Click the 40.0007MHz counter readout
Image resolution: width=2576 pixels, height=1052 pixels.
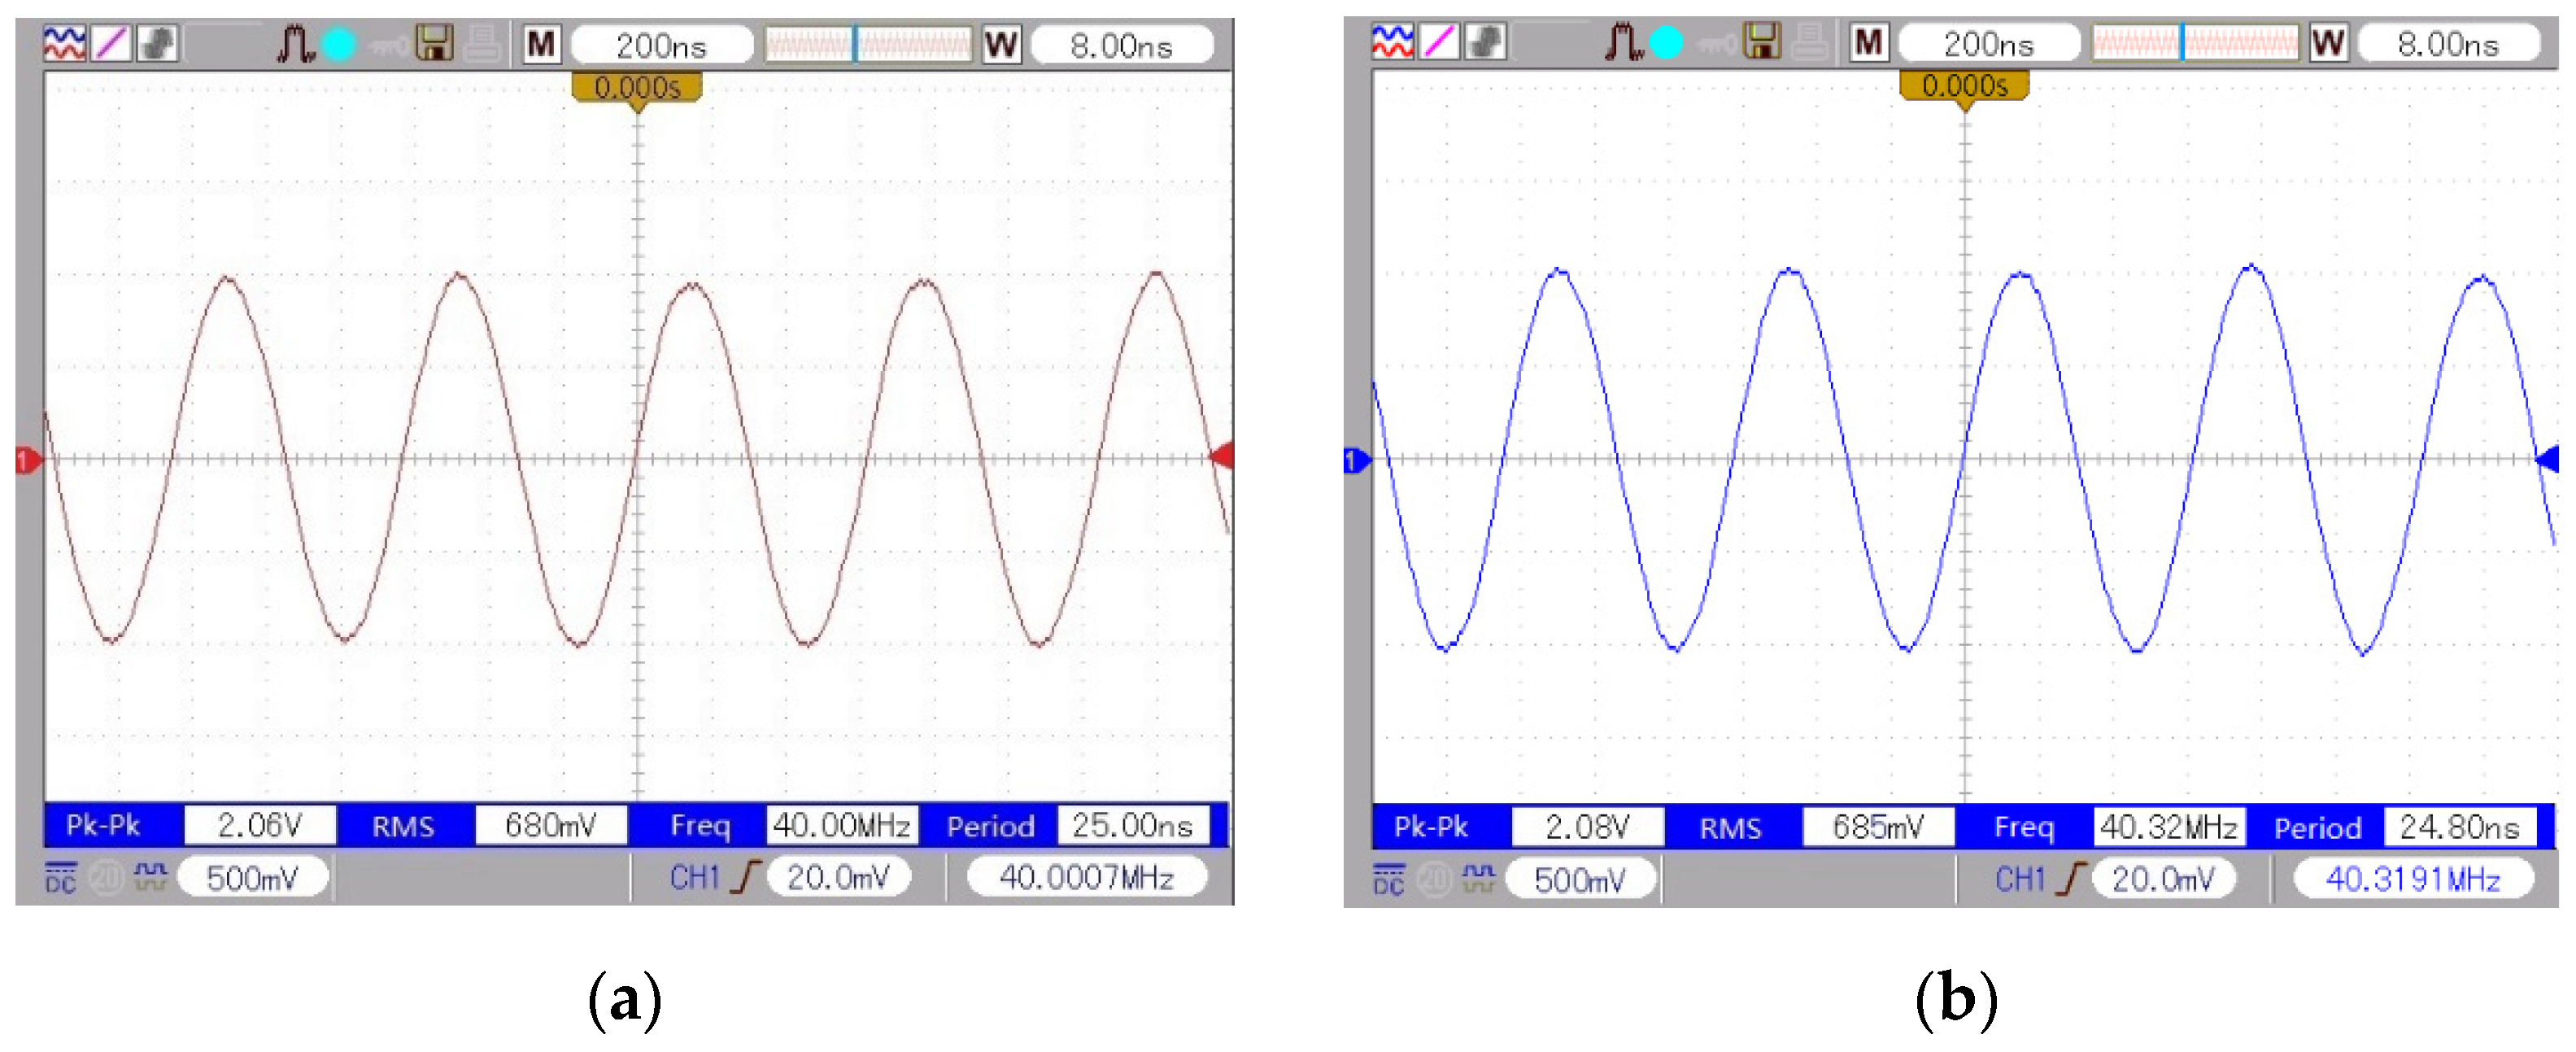coord(1086,877)
